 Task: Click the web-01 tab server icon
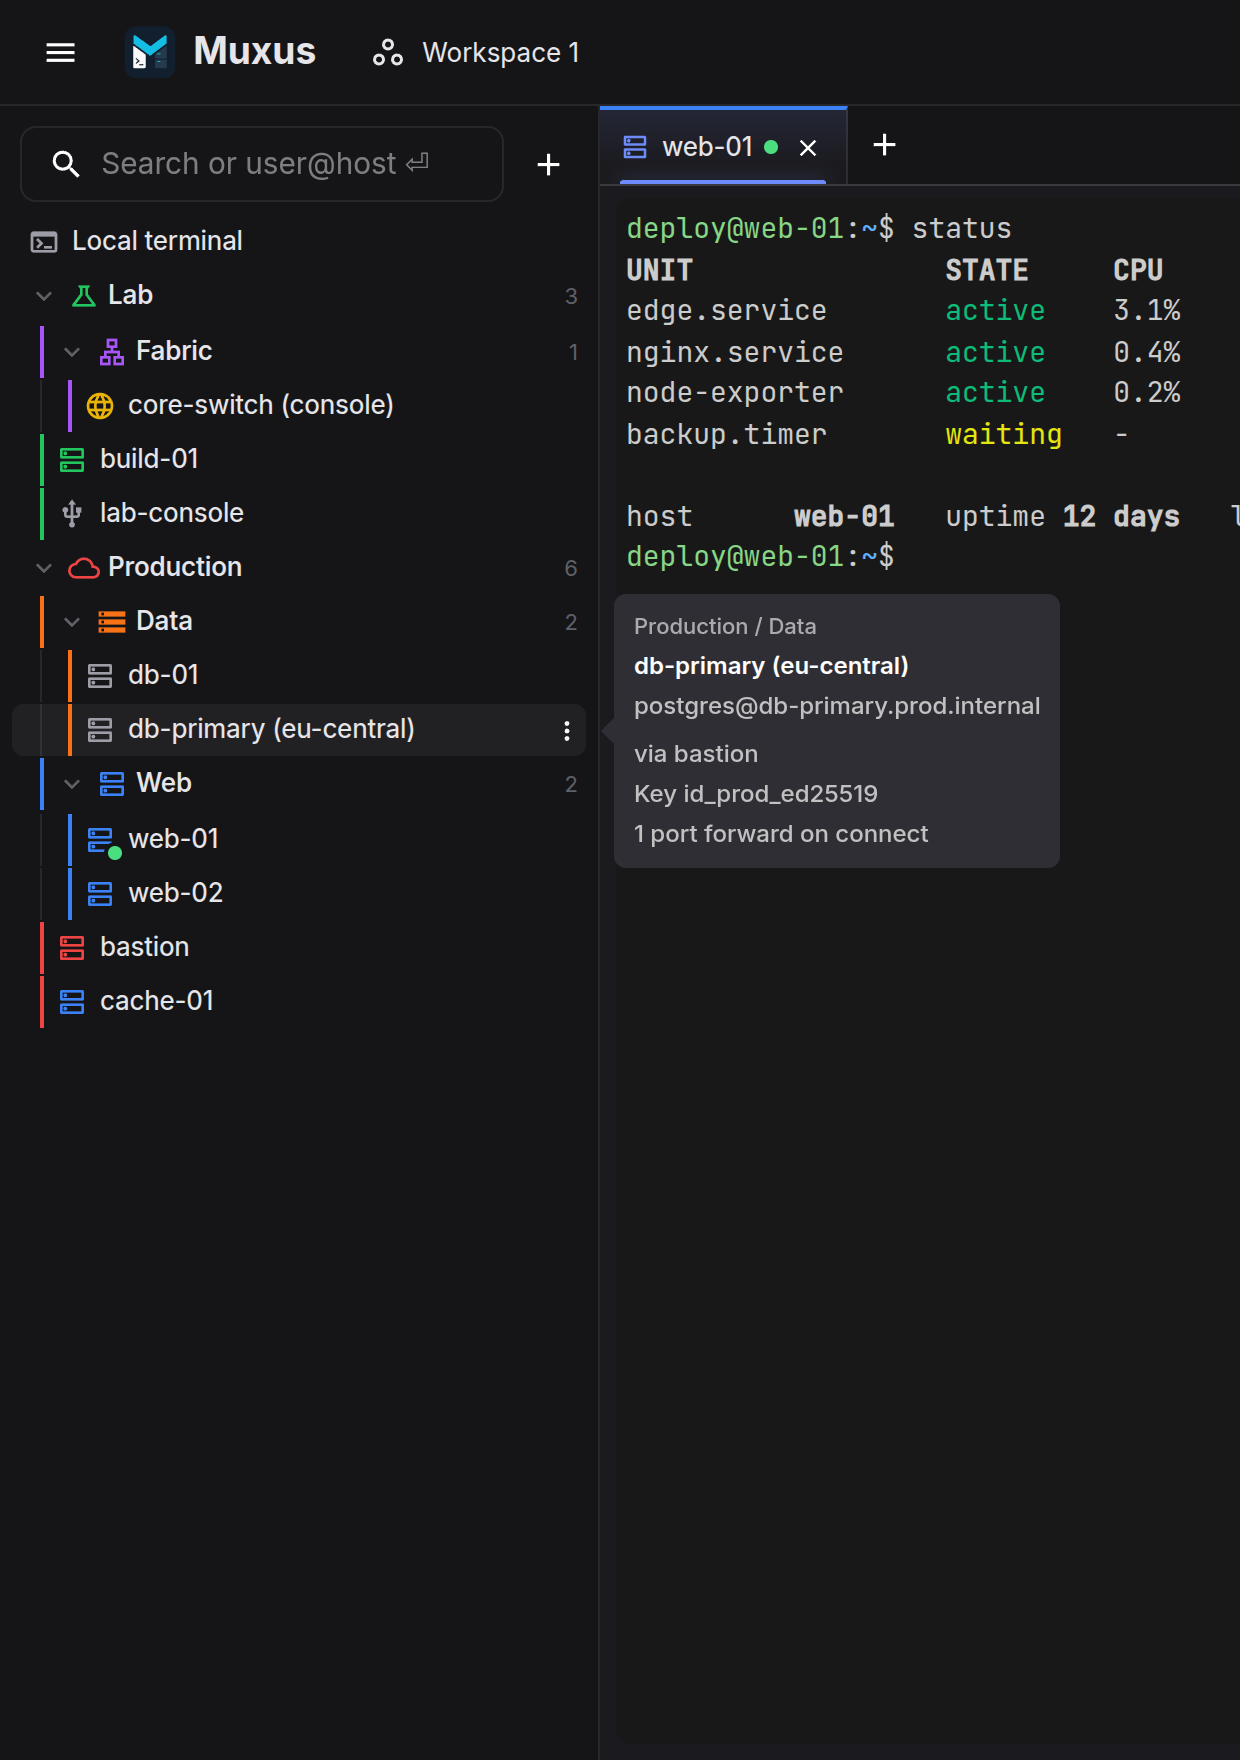pos(635,147)
